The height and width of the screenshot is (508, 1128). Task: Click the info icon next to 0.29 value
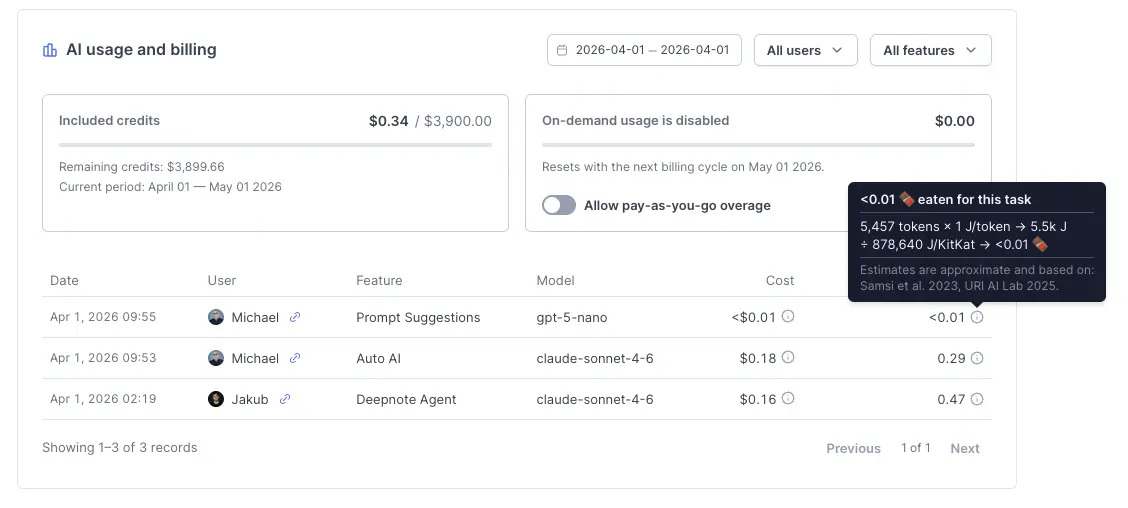(977, 358)
